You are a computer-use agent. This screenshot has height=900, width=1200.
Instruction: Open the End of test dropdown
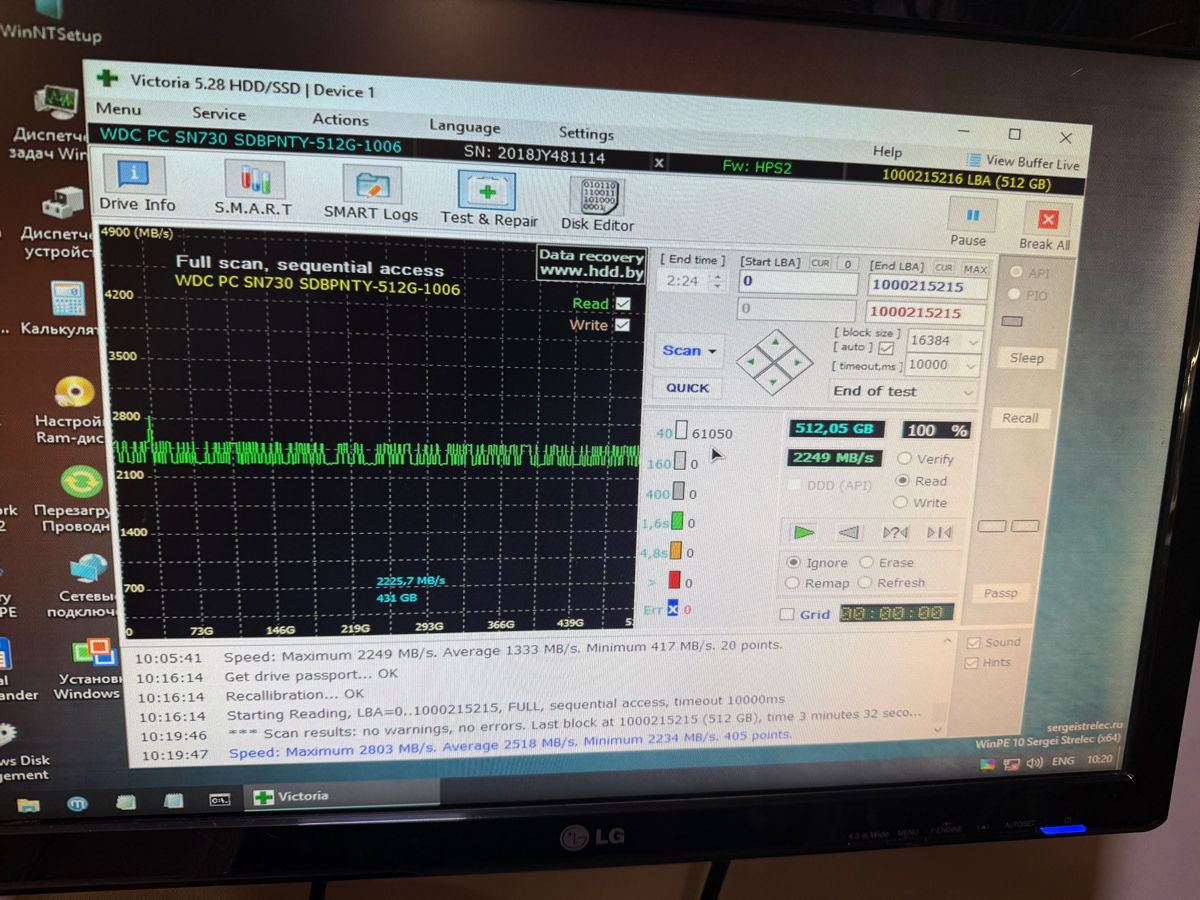903,391
